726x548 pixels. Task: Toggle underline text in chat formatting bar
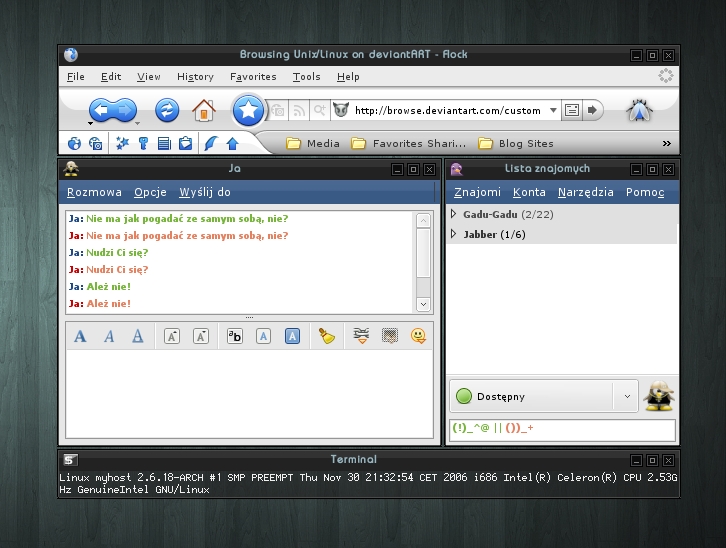(138, 336)
